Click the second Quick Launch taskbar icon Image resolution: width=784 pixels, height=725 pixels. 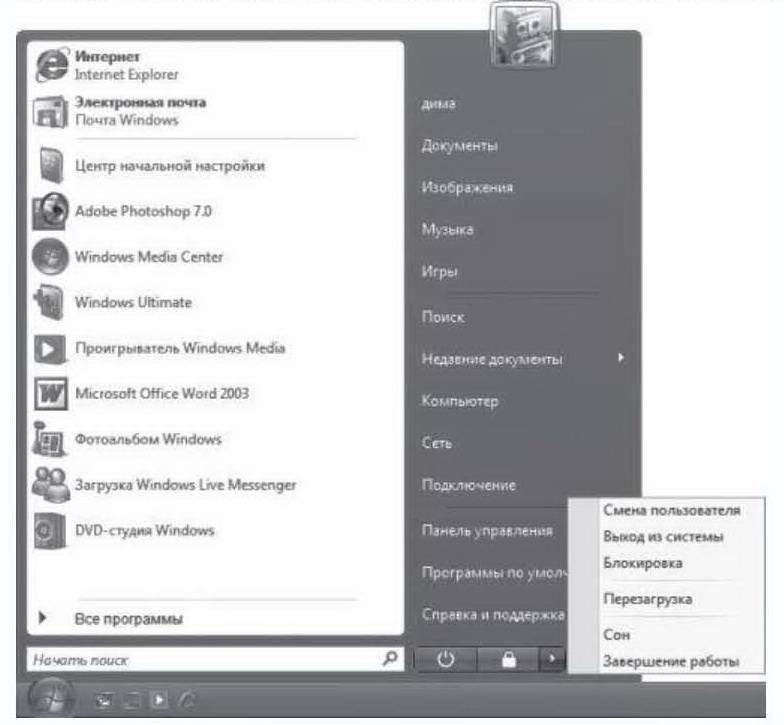pos(132,700)
